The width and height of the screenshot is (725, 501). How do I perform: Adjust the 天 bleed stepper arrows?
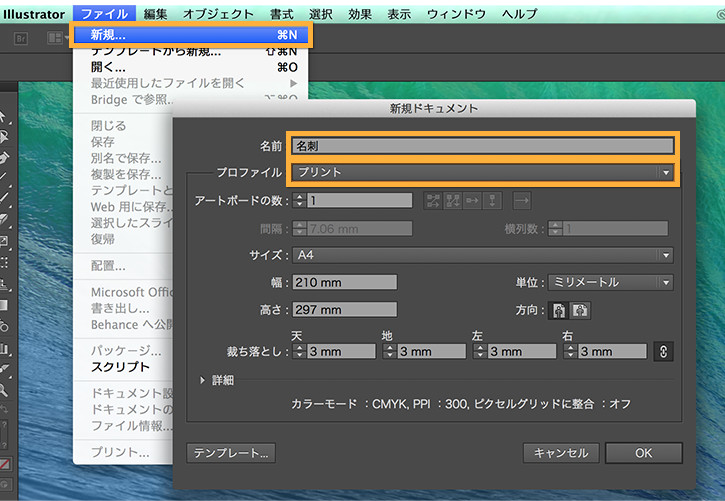click(x=299, y=351)
